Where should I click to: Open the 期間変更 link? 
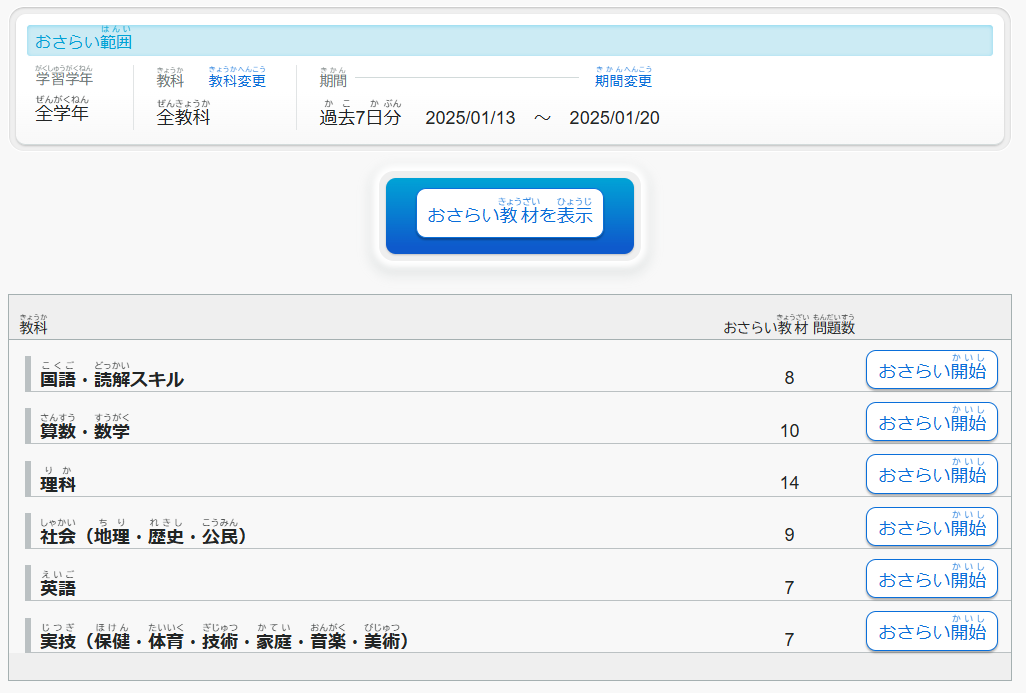[x=623, y=81]
